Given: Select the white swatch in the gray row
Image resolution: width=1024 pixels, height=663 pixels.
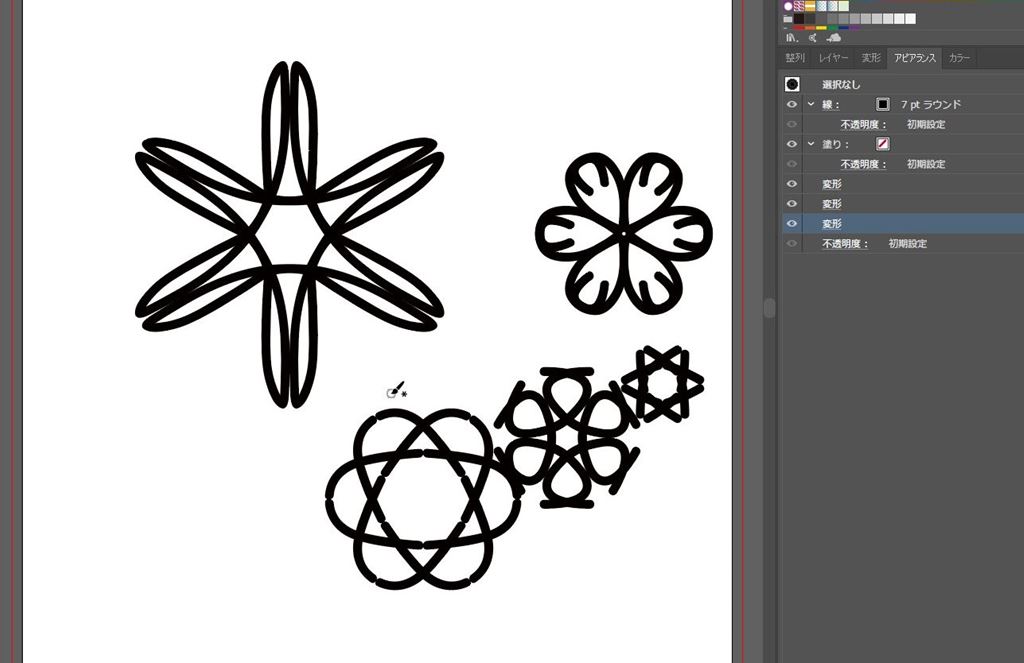Looking at the screenshot, I should pos(910,18).
